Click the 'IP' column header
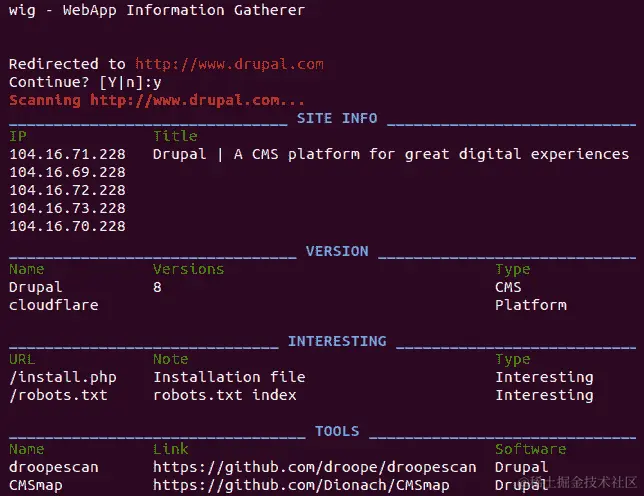The image size is (644, 496). [18, 136]
